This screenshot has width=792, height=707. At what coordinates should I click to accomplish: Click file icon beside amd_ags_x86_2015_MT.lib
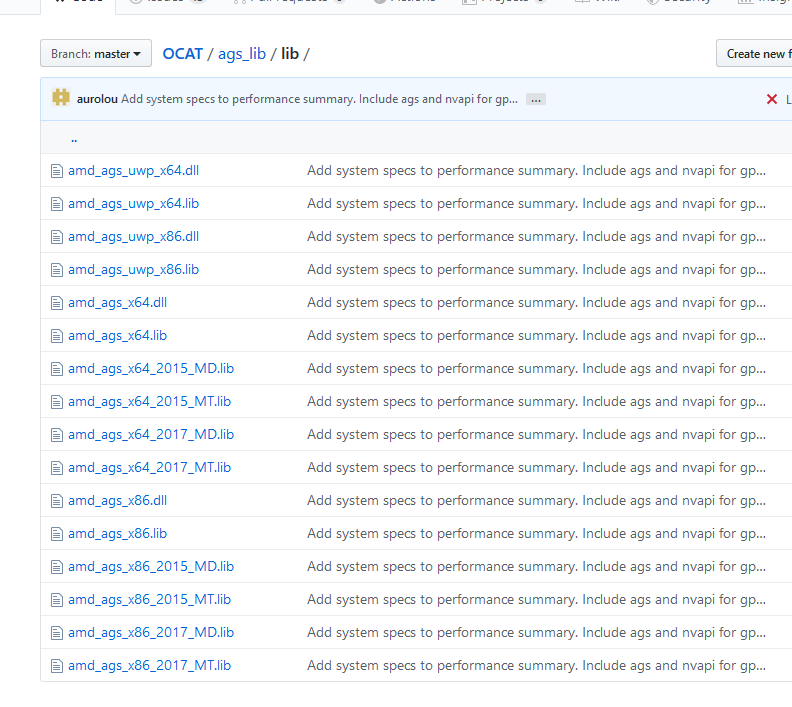point(57,600)
